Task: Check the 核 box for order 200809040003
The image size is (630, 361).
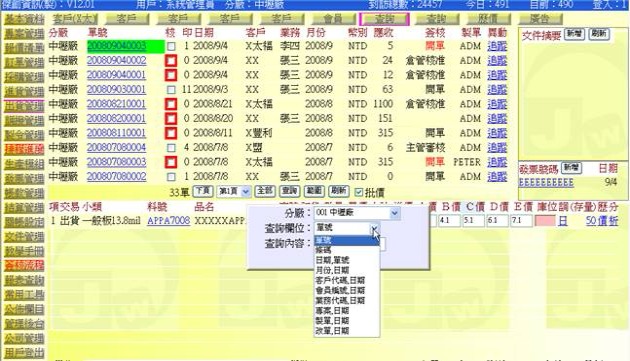Action: 171,46
